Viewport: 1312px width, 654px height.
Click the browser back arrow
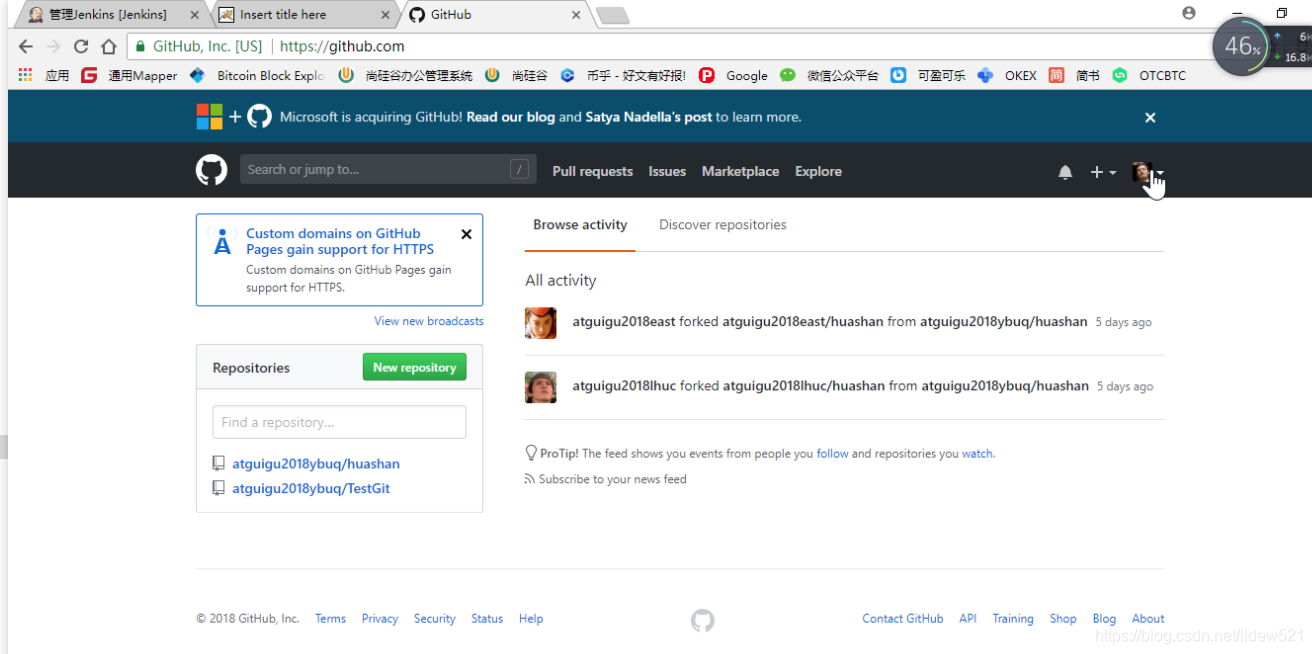[26, 46]
